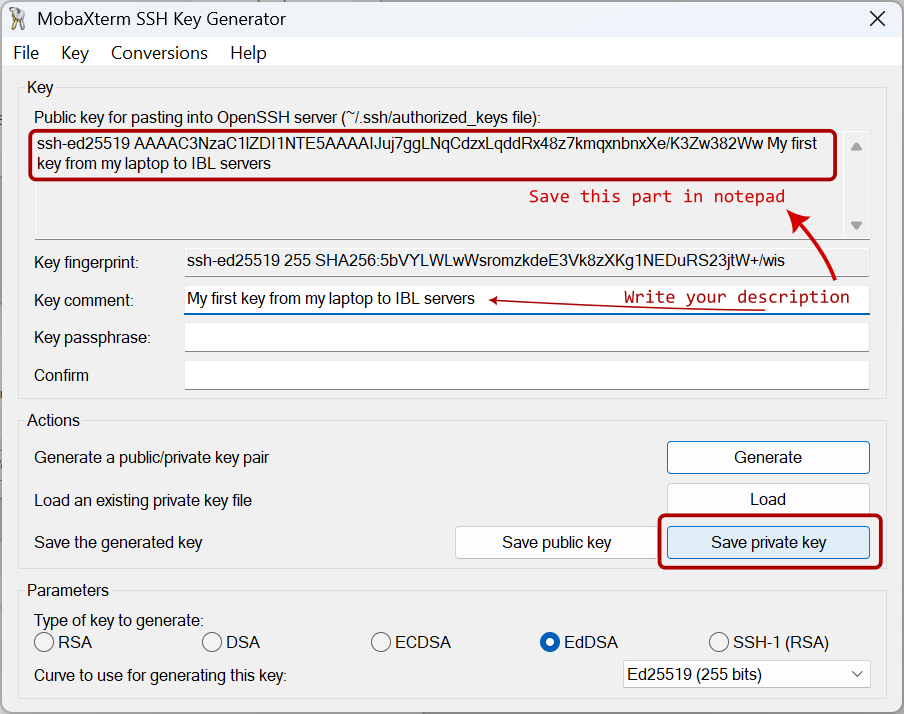904x714 pixels.
Task: Select the DSA key type
Action: click(231, 642)
